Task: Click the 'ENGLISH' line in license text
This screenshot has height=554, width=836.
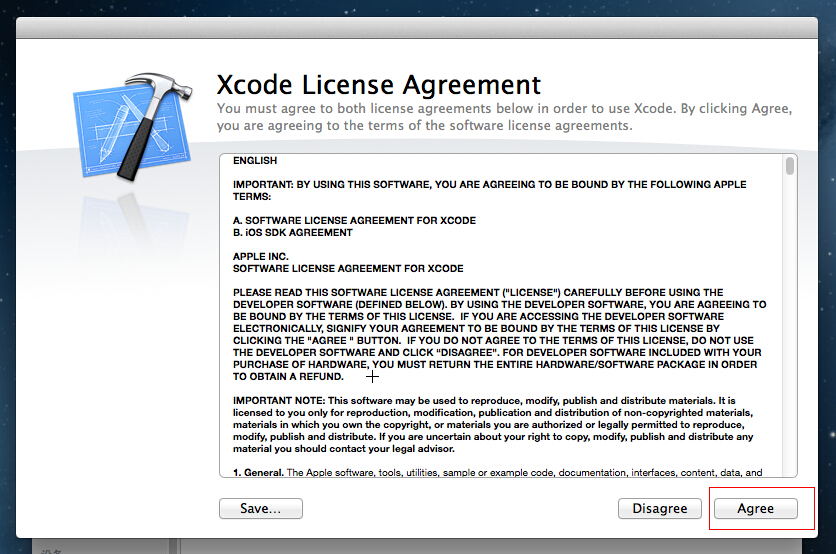Action: (255, 160)
